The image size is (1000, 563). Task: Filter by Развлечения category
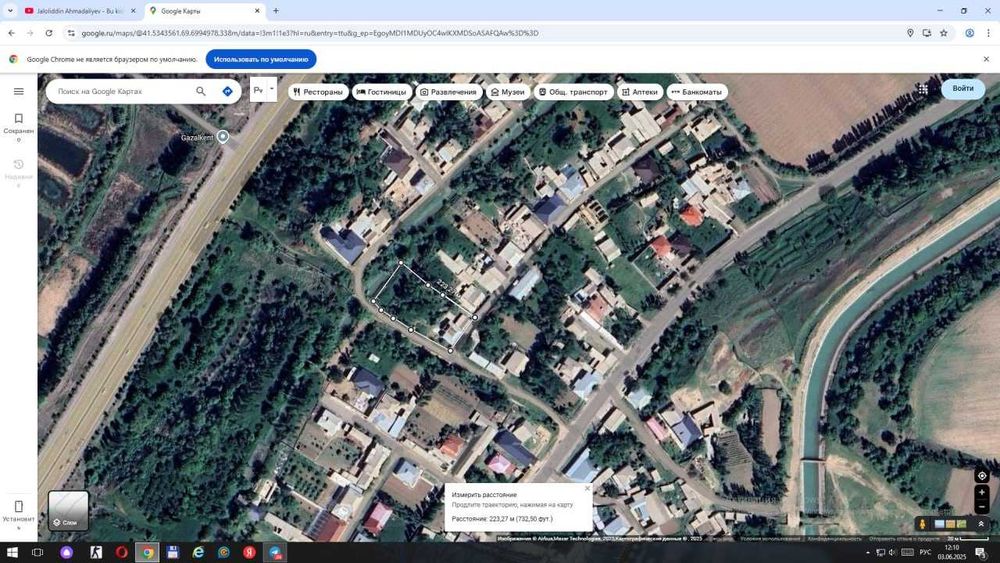click(449, 92)
